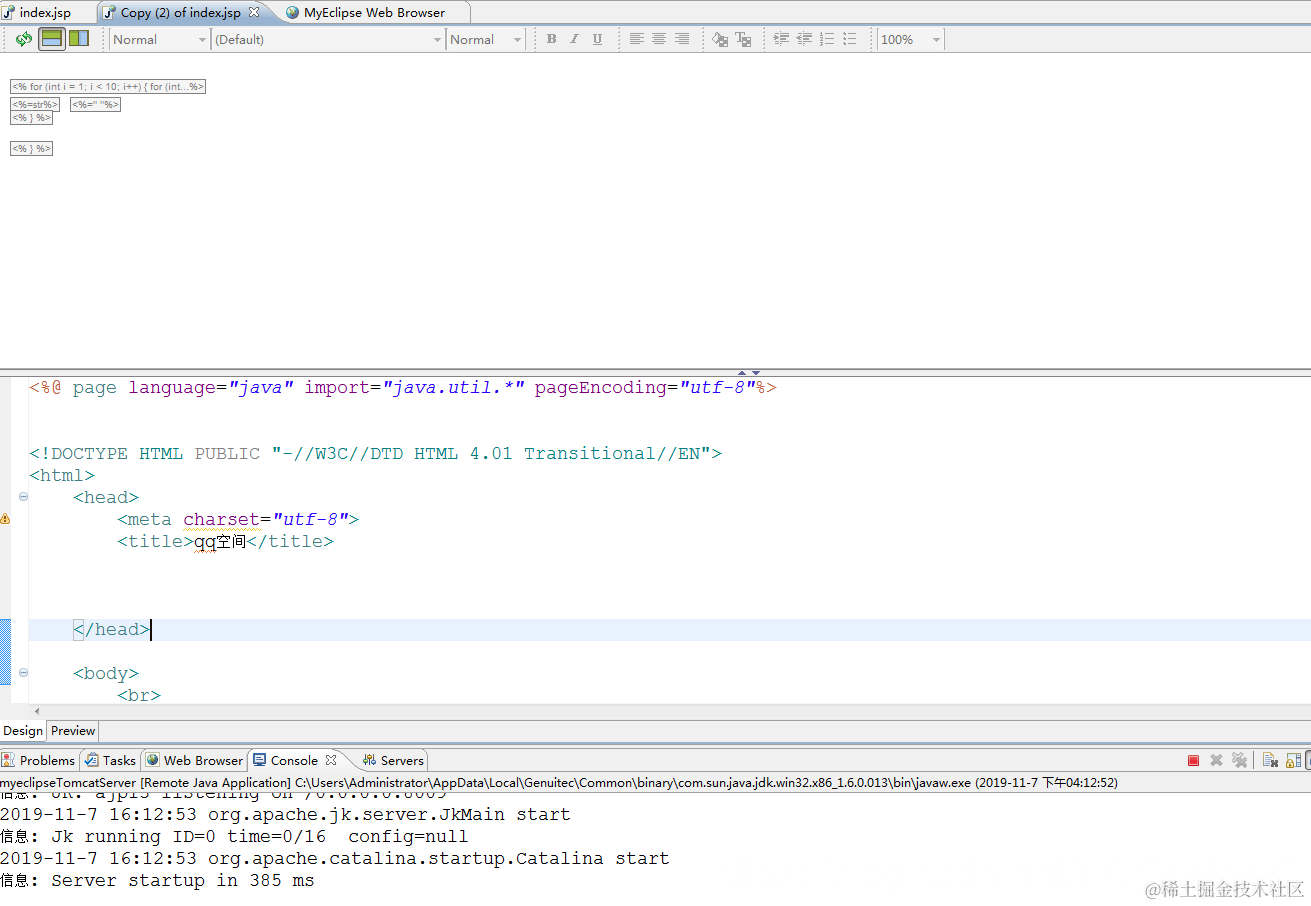Close Copy (2) of index.jsp tab
Screen dimensions: 1311x906
coord(254,12)
